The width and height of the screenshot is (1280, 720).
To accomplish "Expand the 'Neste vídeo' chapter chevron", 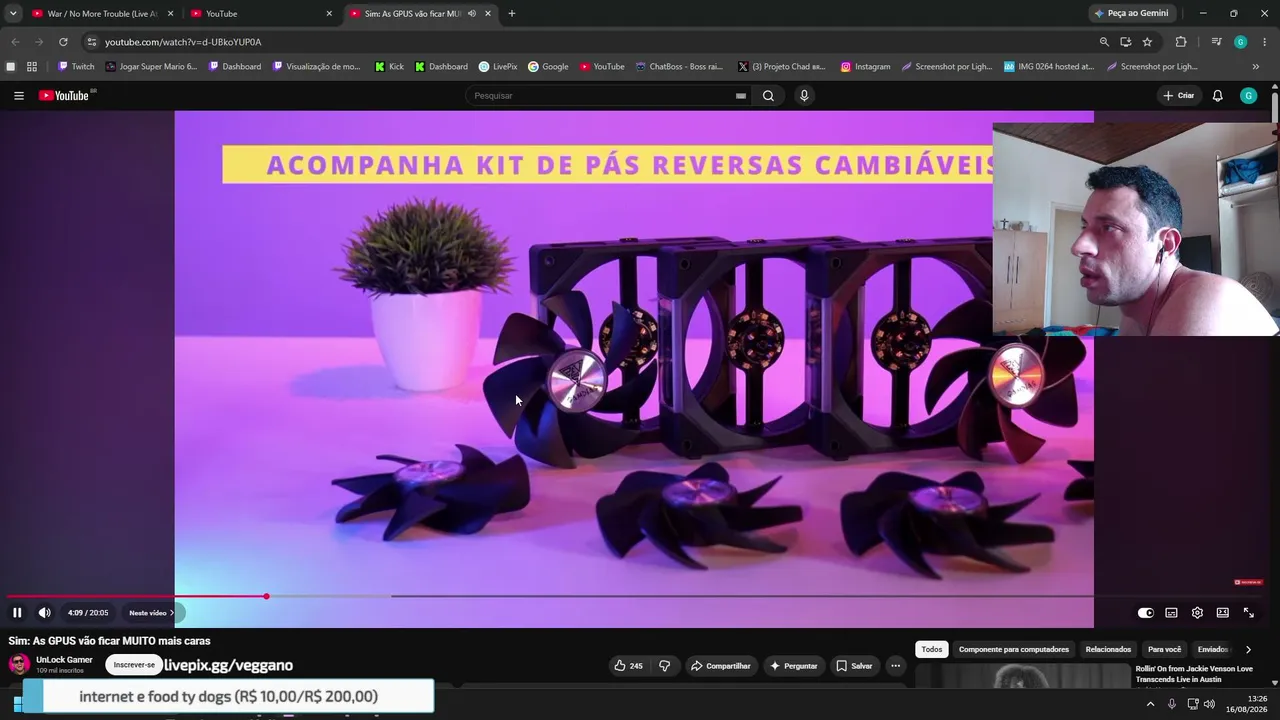I will tap(172, 613).
